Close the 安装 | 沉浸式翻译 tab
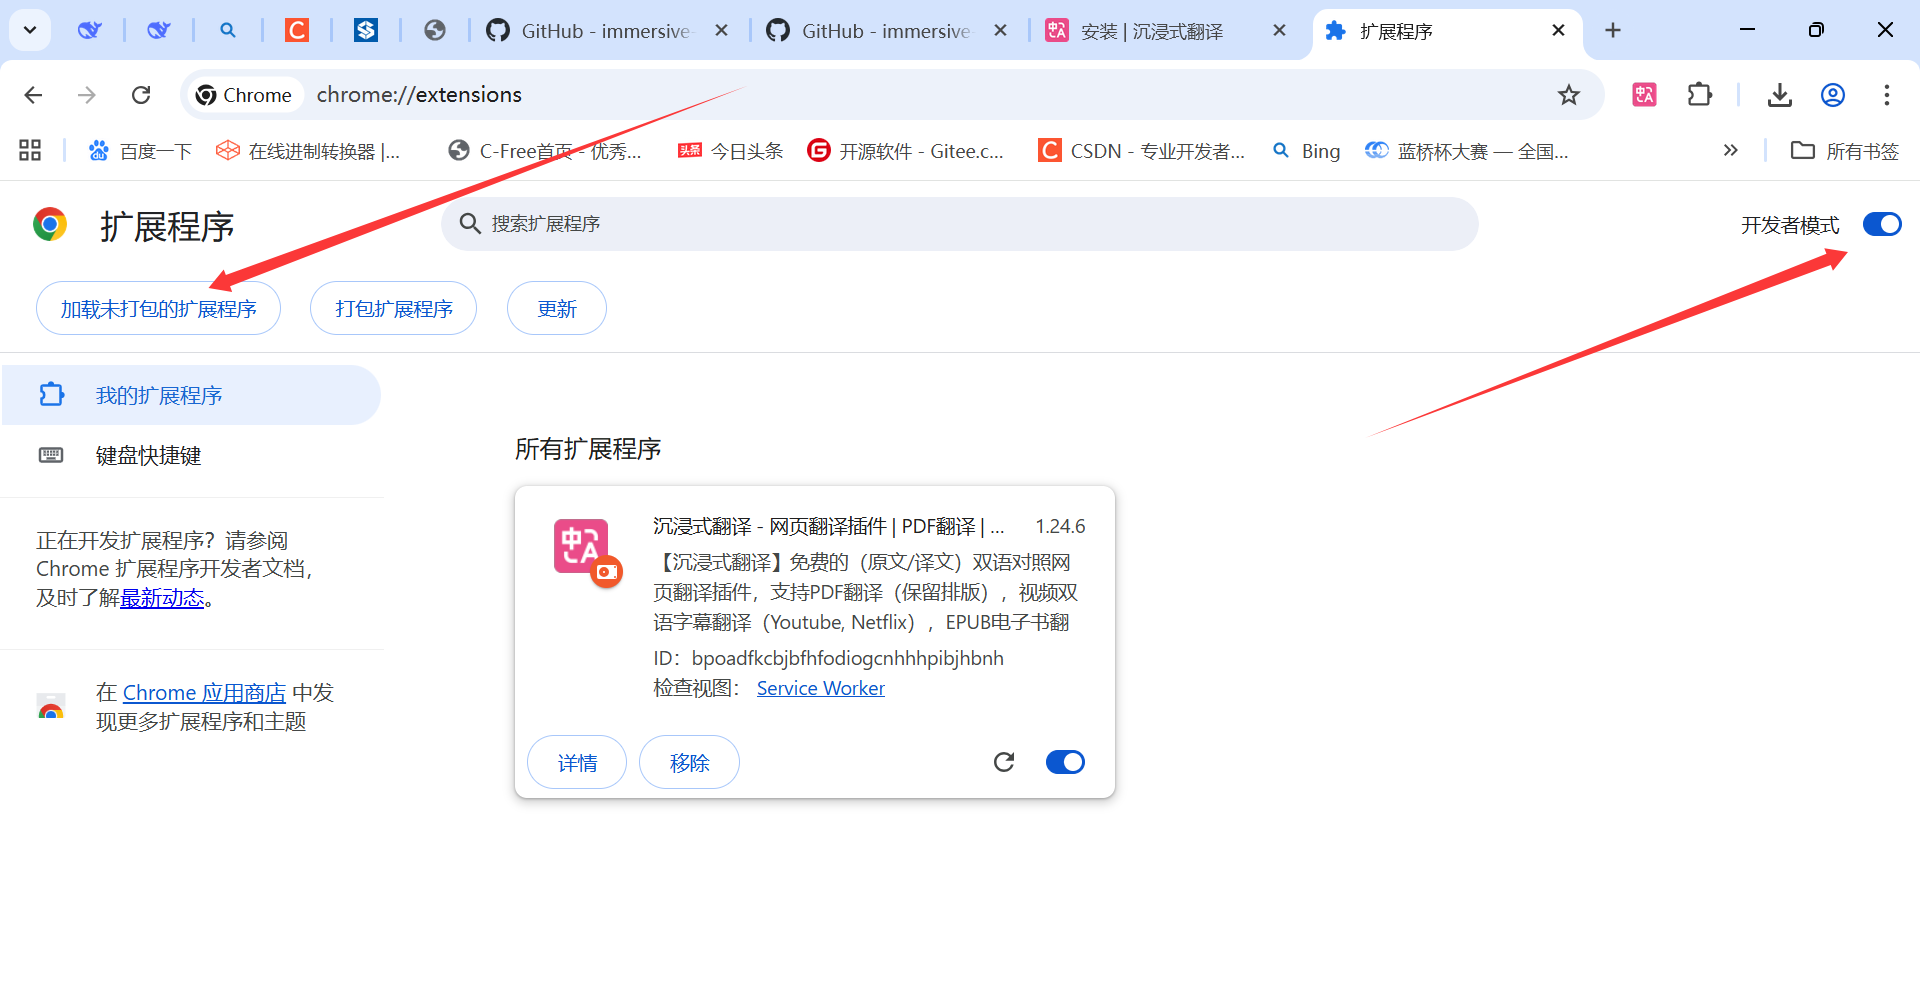This screenshot has height=1008, width=1920. (1279, 30)
